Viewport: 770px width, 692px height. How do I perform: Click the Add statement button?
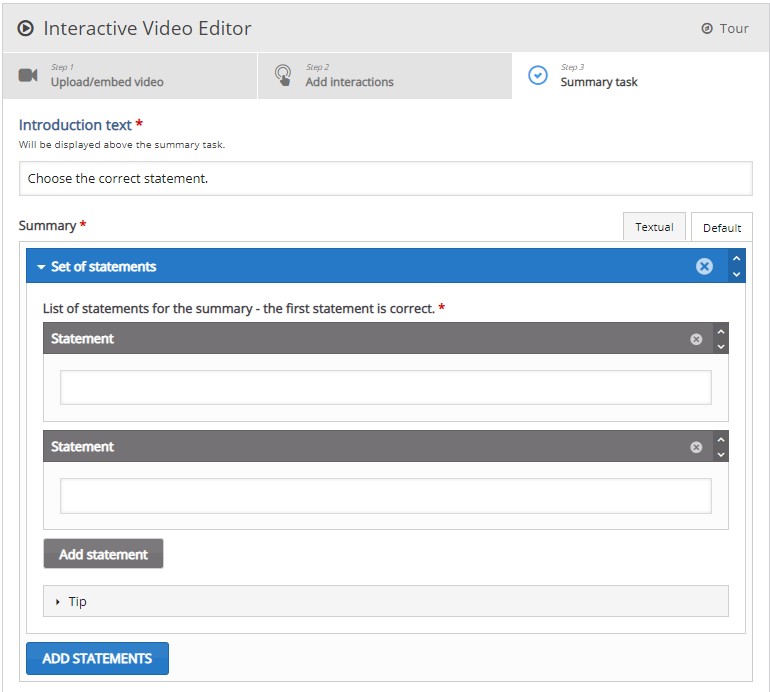point(103,554)
